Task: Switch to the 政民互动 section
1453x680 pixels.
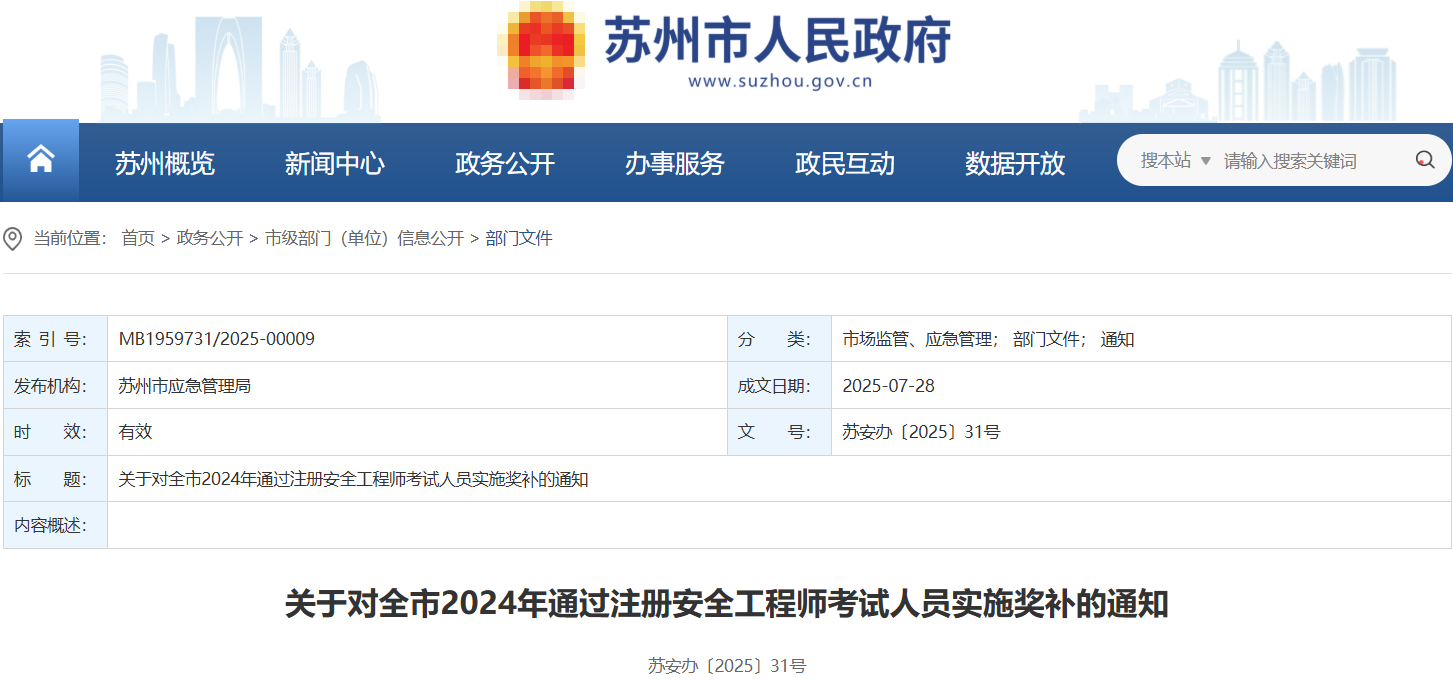Action: coord(845,163)
